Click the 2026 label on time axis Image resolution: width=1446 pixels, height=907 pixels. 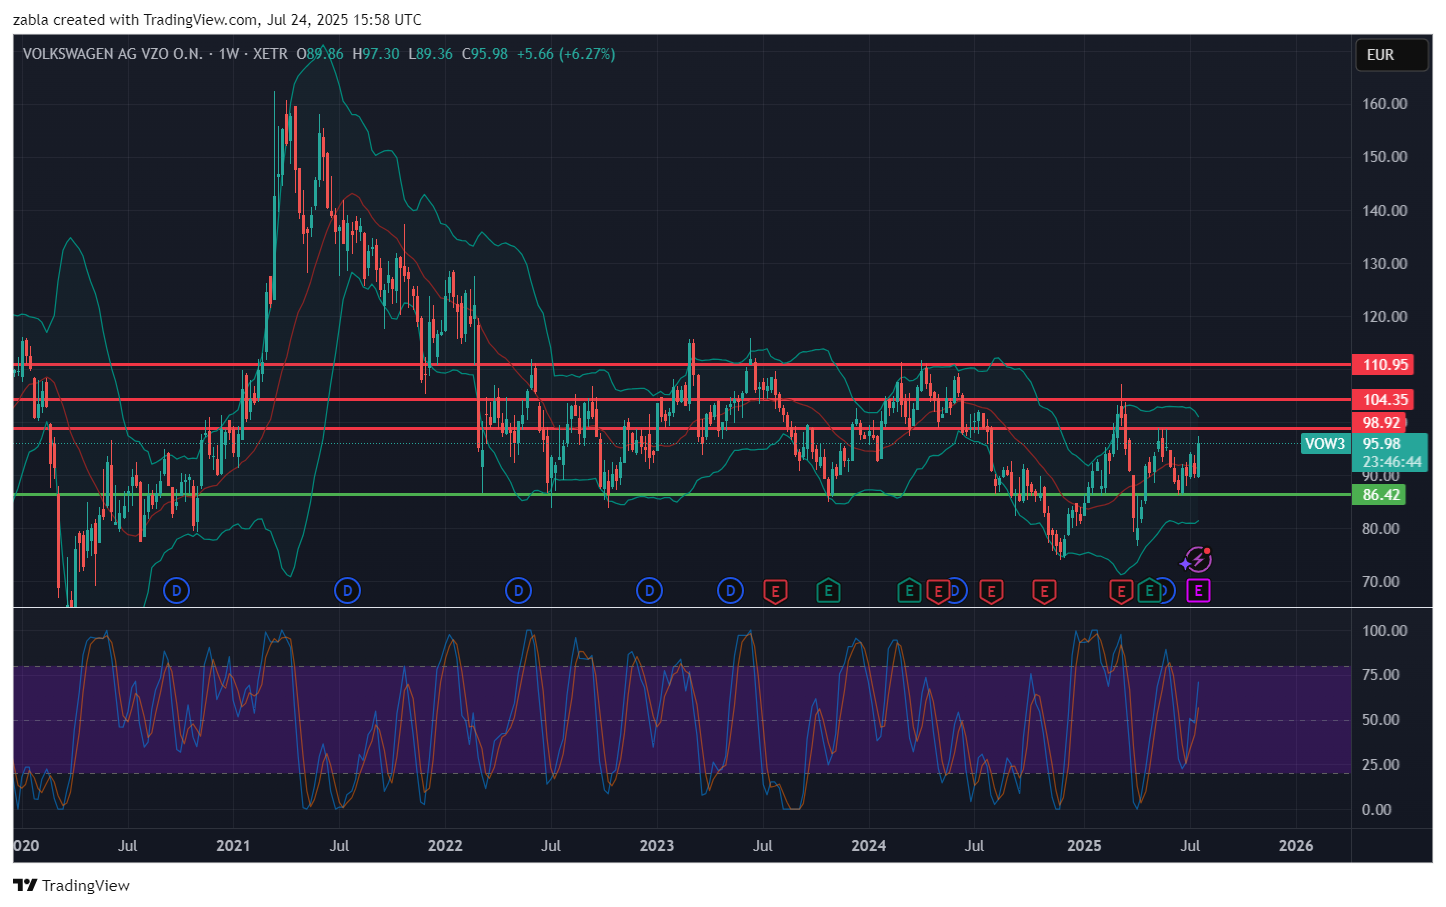click(x=1296, y=846)
